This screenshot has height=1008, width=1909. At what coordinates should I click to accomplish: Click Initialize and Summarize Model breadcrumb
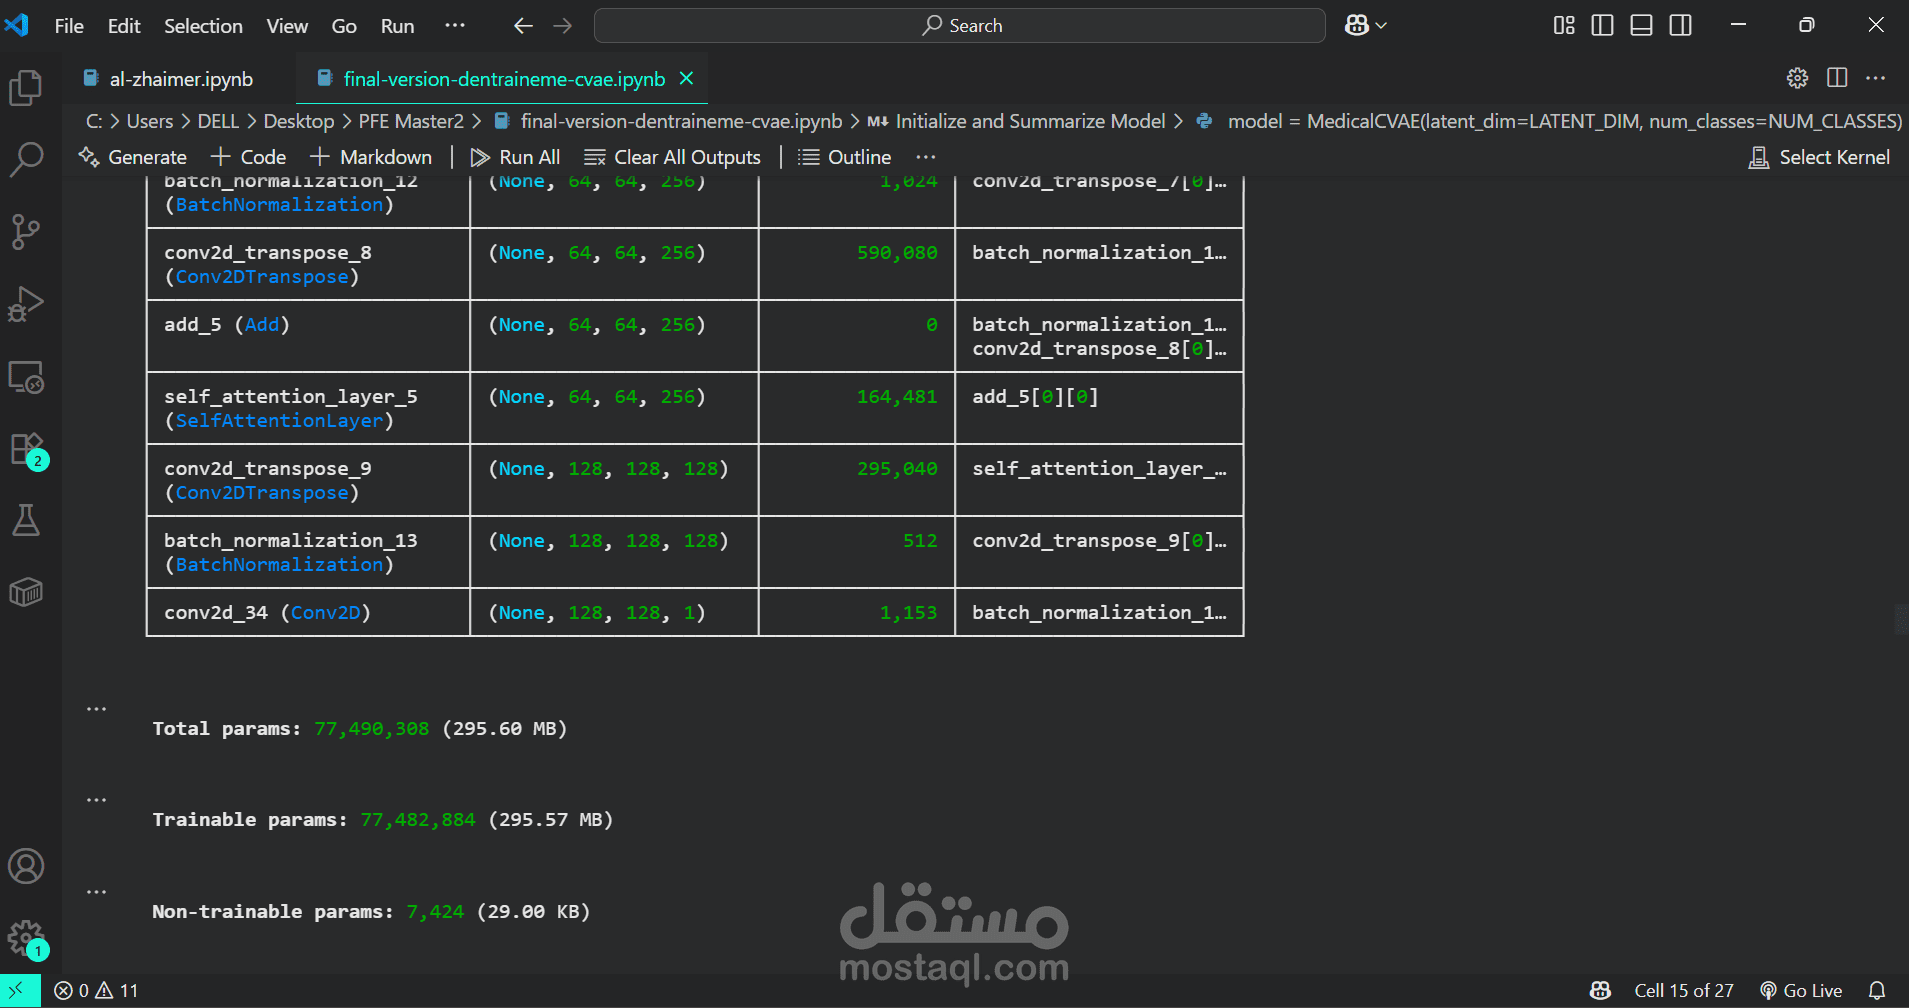[x=1017, y=121]
